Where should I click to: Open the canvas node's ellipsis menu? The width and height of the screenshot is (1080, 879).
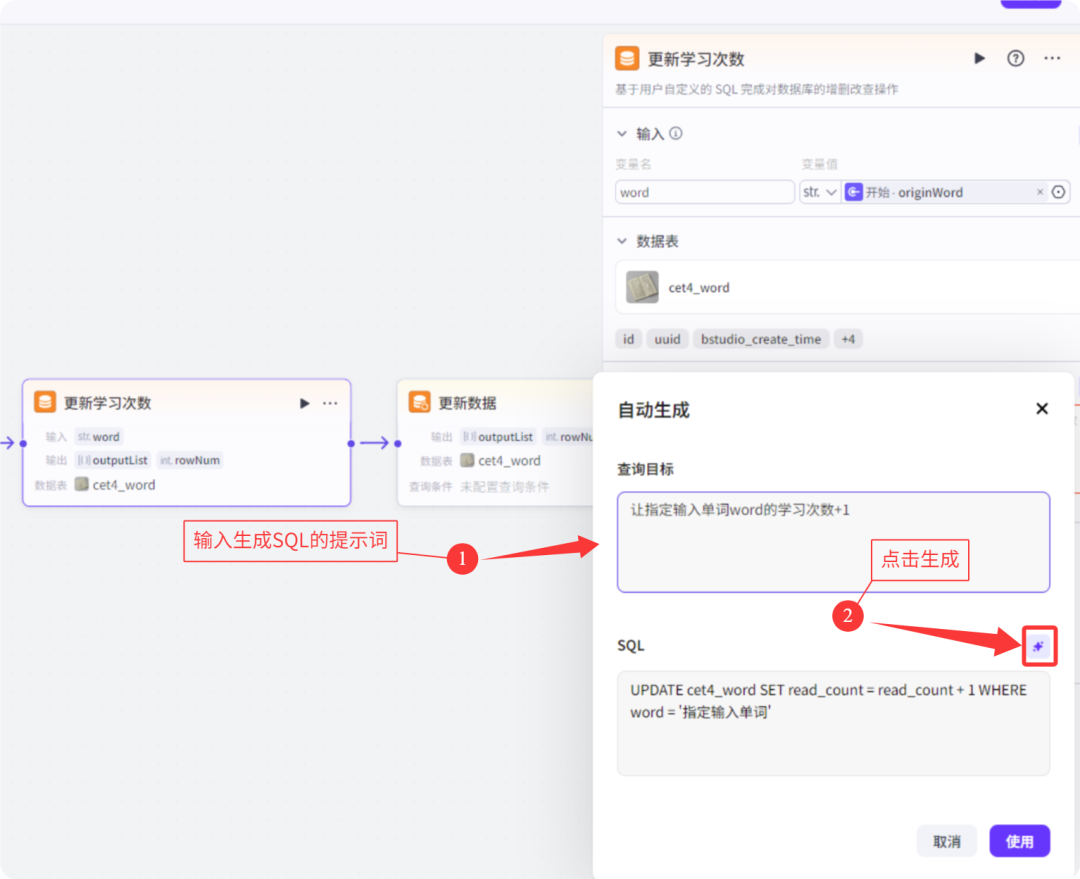[x=330, y=402]
